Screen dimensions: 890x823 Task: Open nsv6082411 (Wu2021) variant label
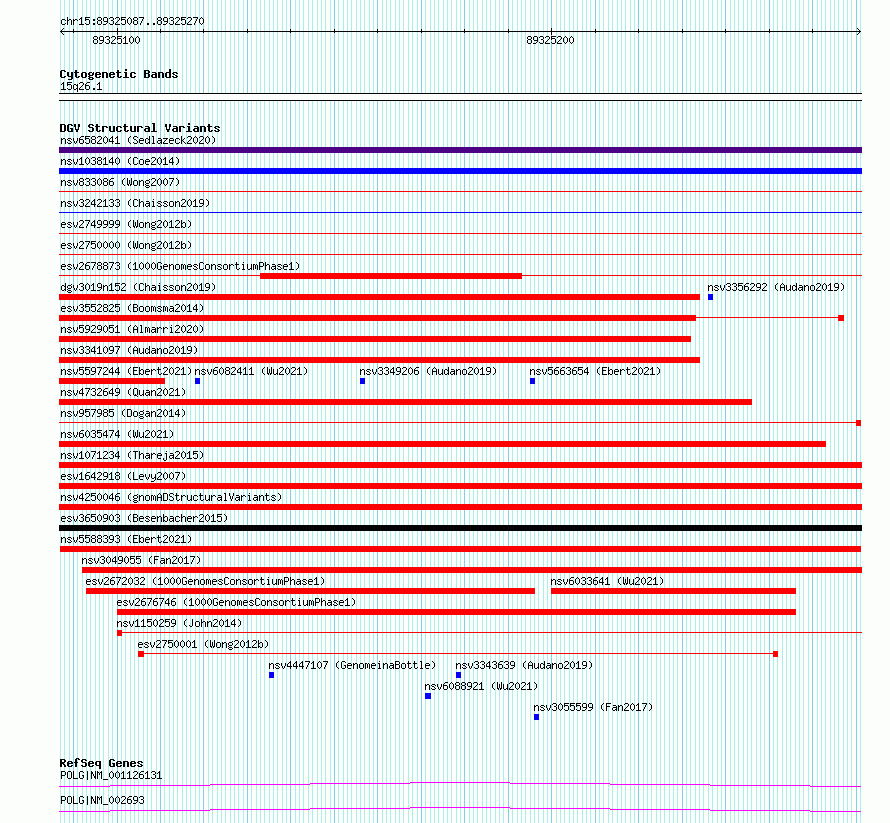pos(251,371)
